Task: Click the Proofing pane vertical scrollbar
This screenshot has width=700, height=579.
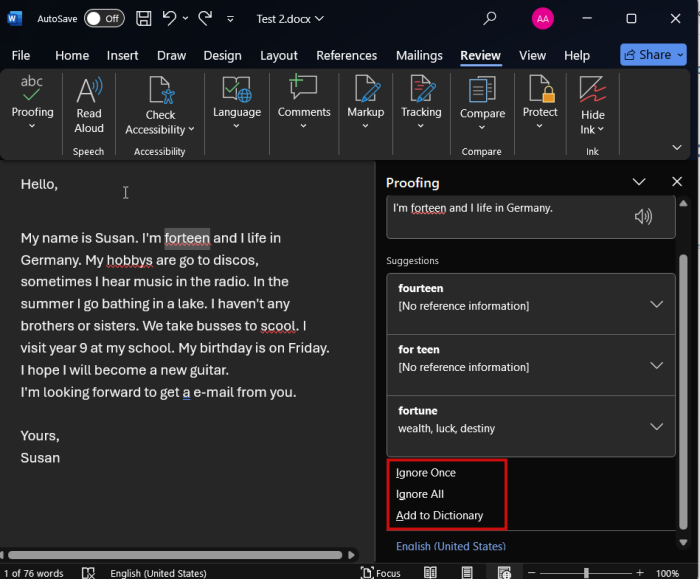Action: pyautogui.click(x=683, y=392)
